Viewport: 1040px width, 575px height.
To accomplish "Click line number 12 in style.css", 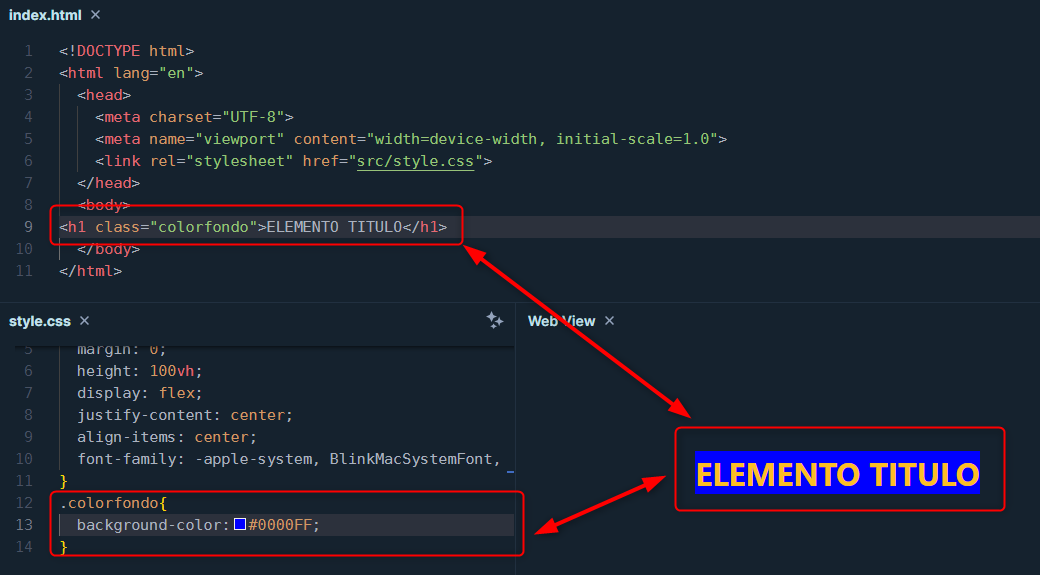I will click(x=28, y=503).
